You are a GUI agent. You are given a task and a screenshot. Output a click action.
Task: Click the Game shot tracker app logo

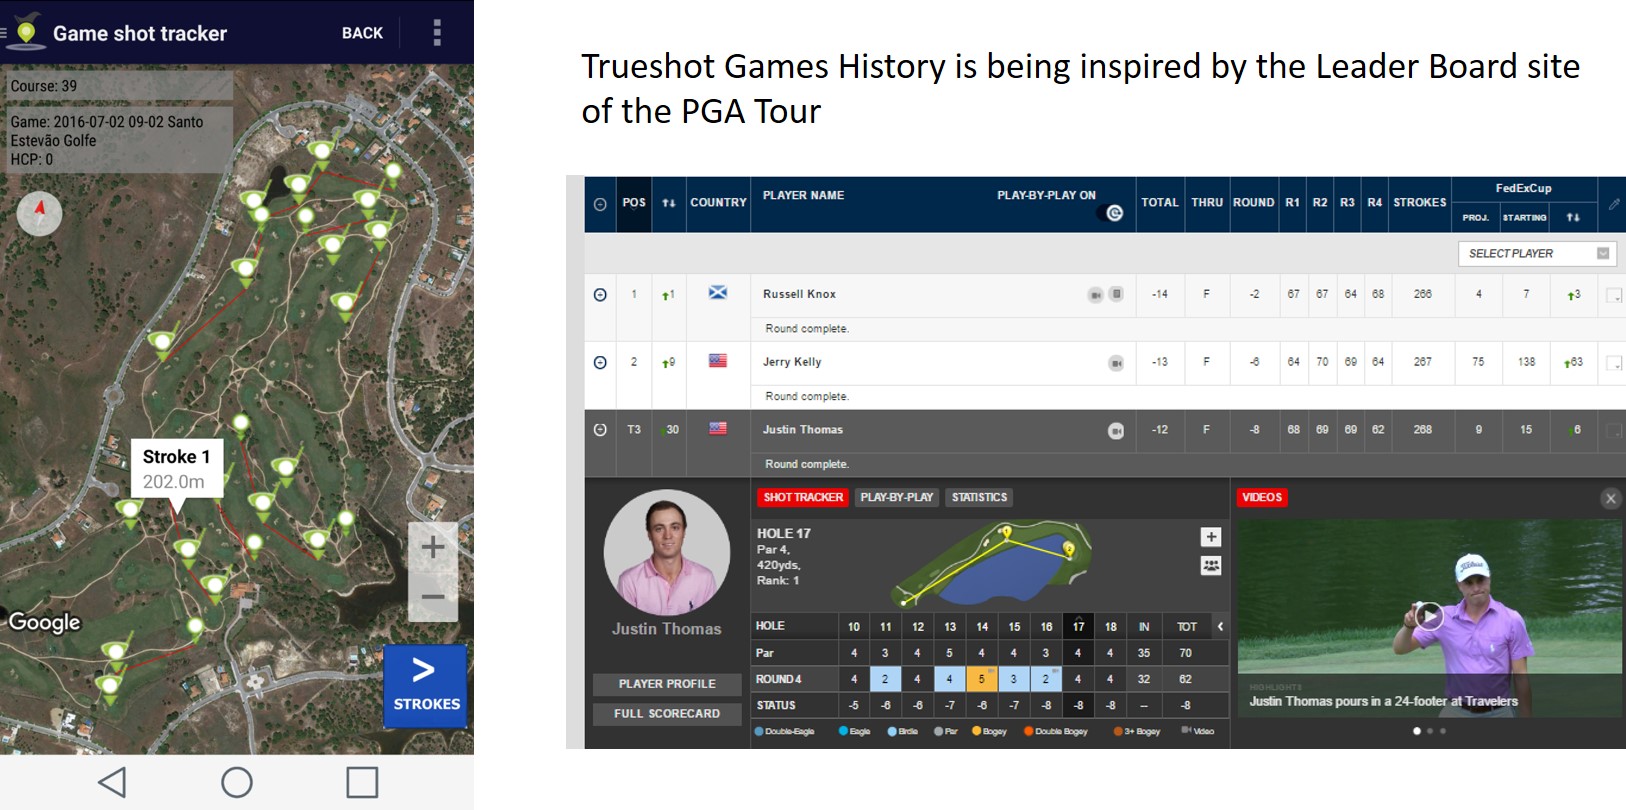click(26, 32)
